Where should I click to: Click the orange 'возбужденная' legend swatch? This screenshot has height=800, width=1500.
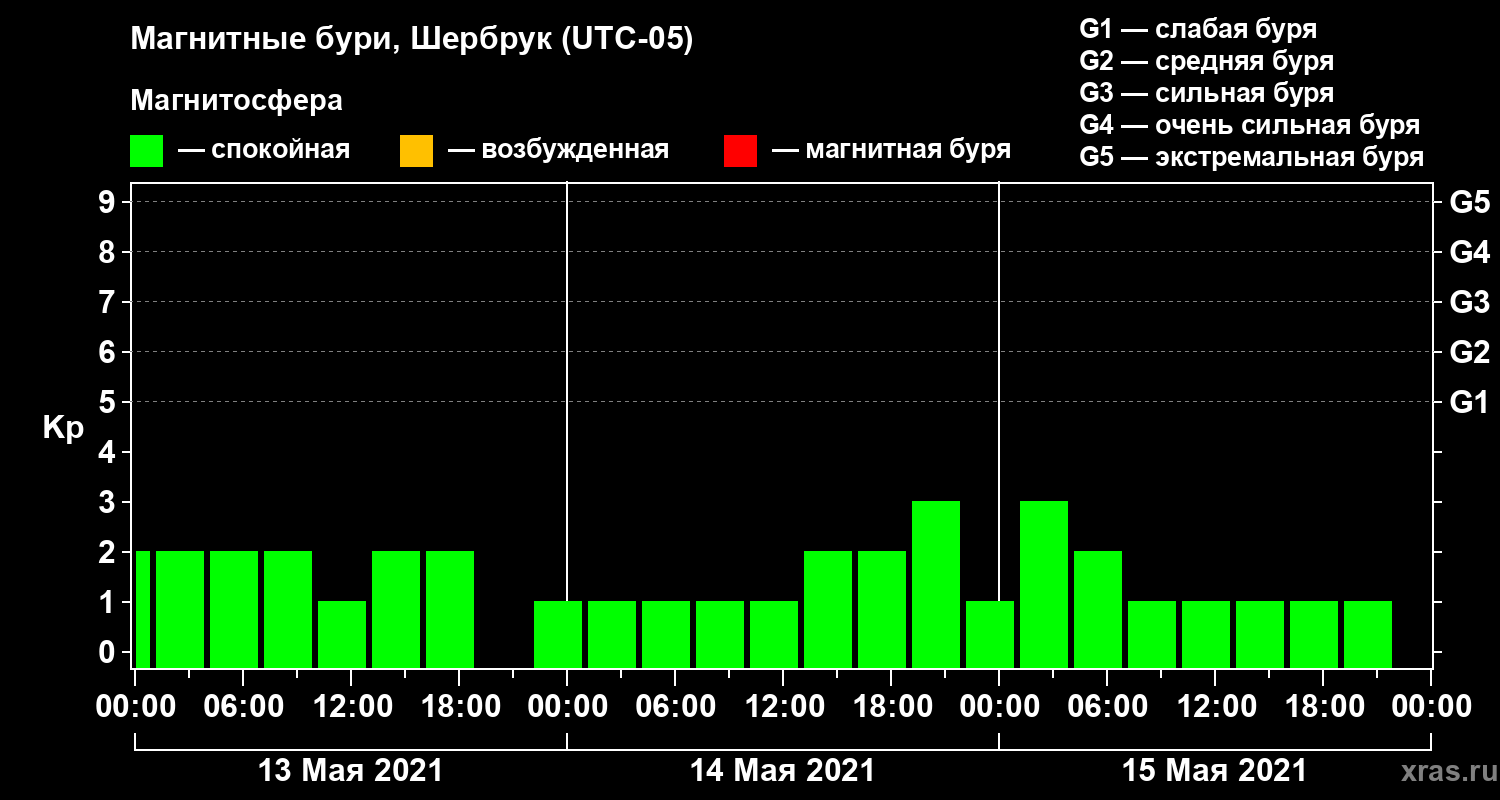pyautogui.click(x=416, y=151)
